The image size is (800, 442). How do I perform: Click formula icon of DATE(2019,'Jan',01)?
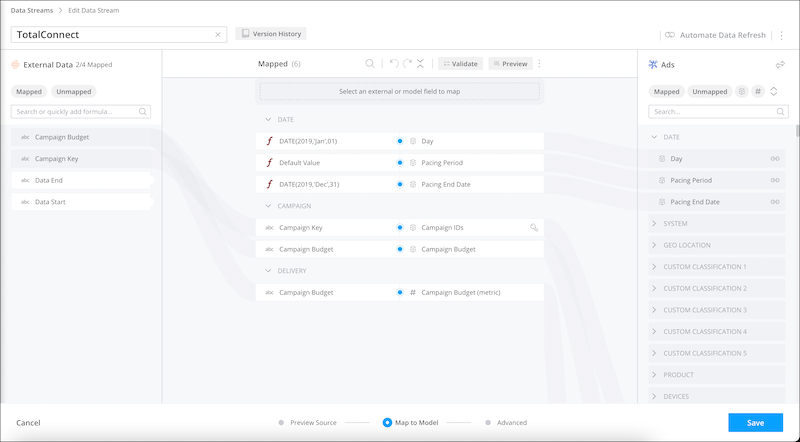(x=269, y=141)
